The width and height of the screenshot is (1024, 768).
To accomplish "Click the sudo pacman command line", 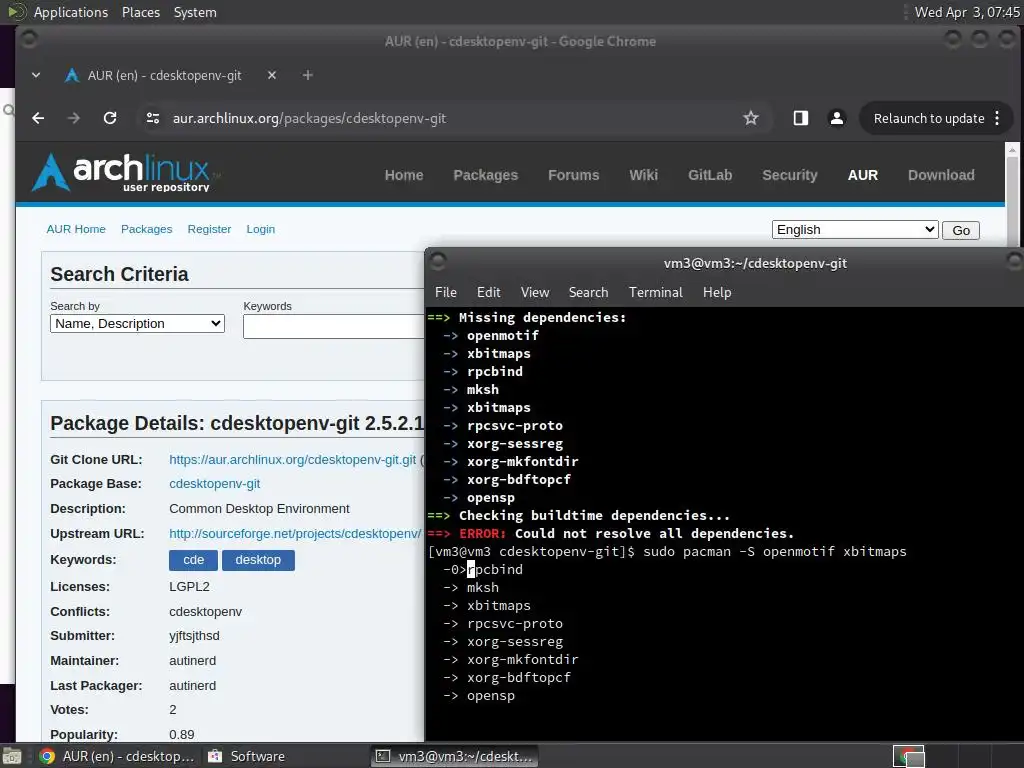I will [x=667, y=551].
